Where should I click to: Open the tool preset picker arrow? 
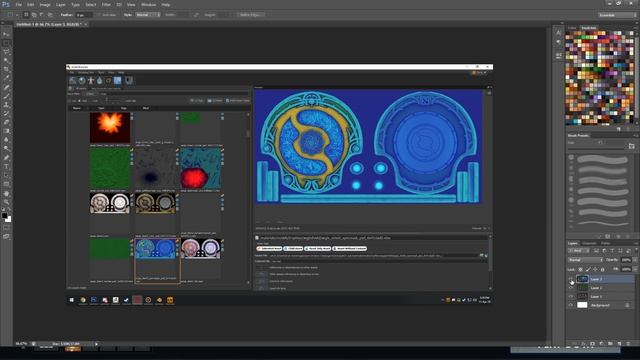17,15
